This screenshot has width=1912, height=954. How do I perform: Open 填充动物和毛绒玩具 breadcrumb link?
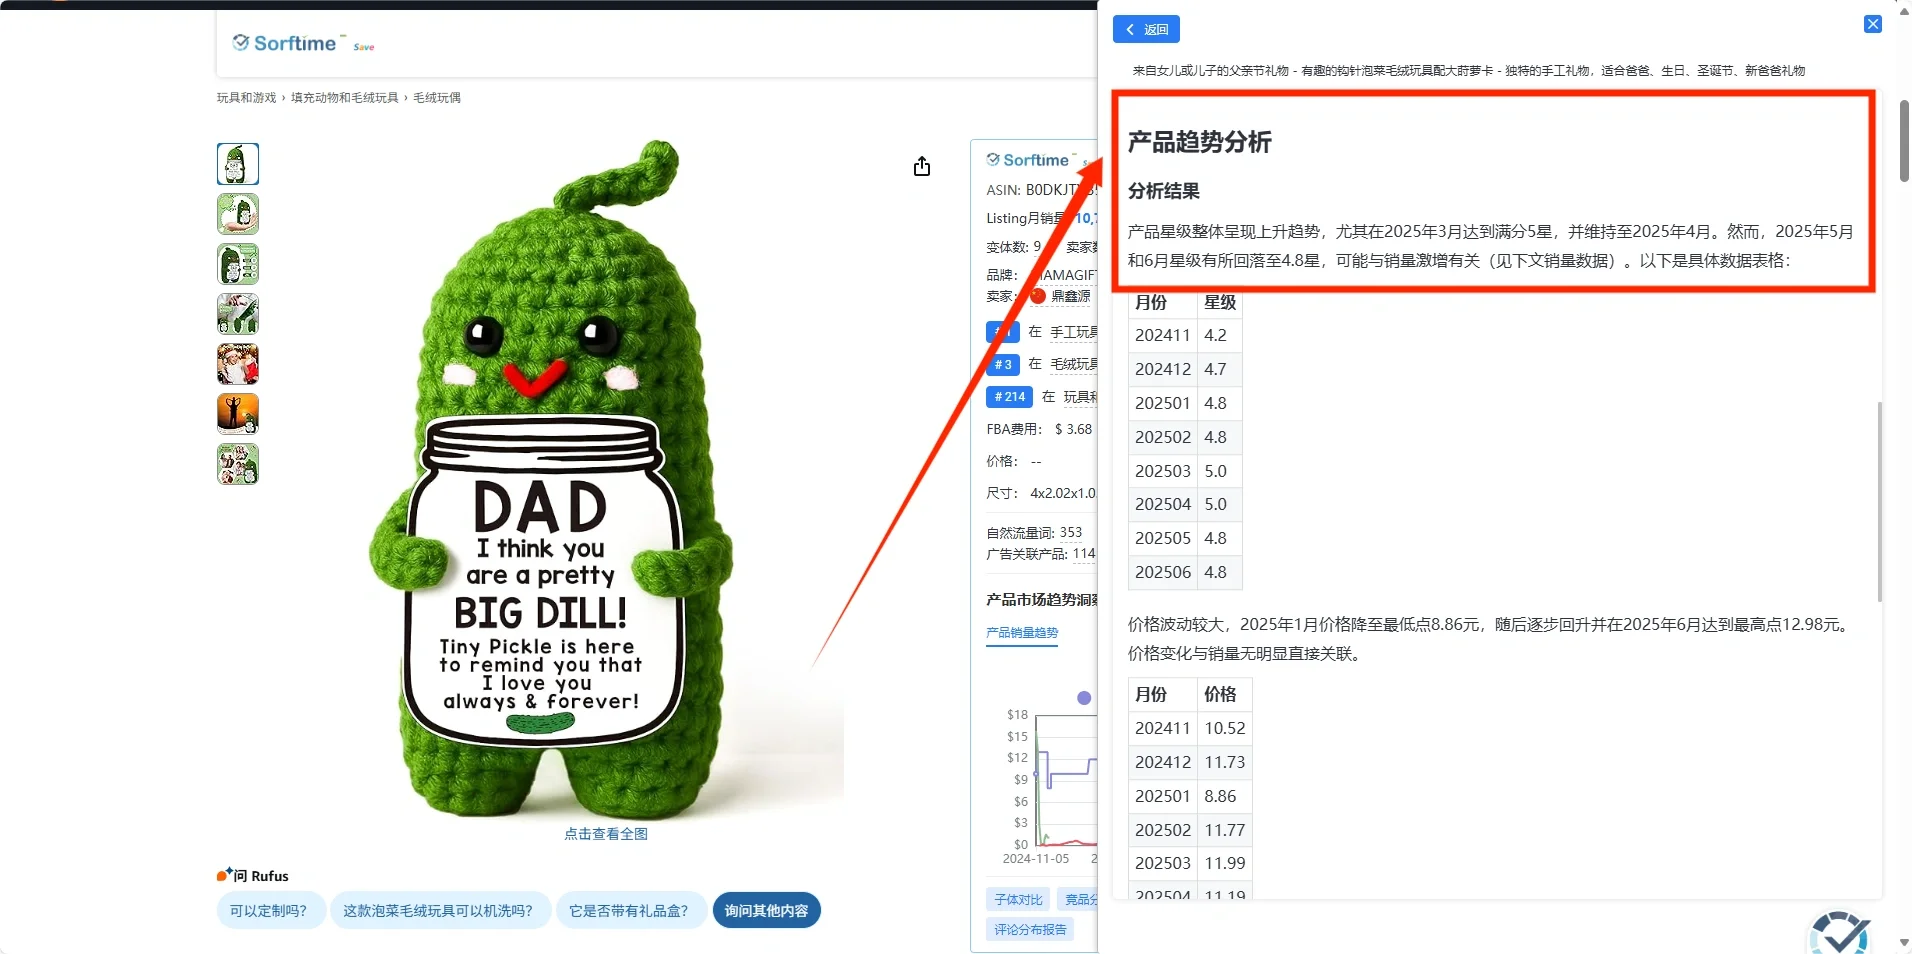tap(344, 98)
